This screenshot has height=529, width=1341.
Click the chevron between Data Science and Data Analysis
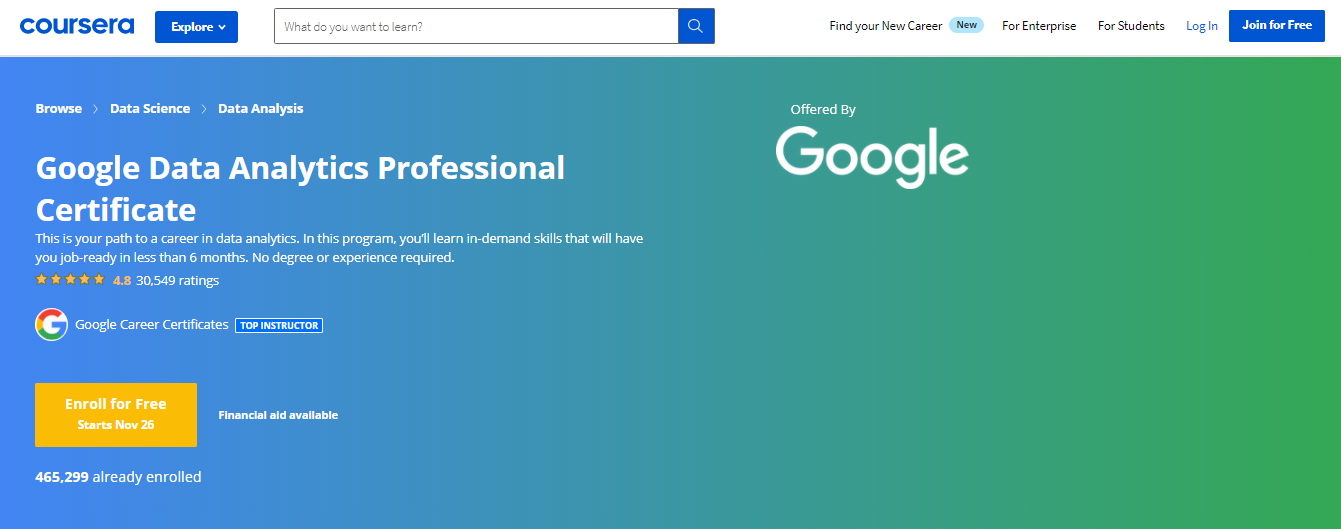tap(204, 108)
